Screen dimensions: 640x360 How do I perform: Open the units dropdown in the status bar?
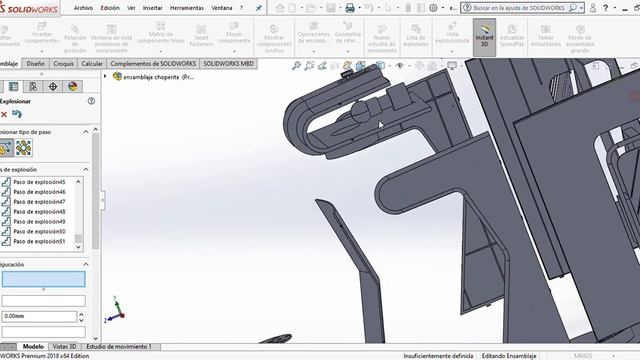(613, 356)
